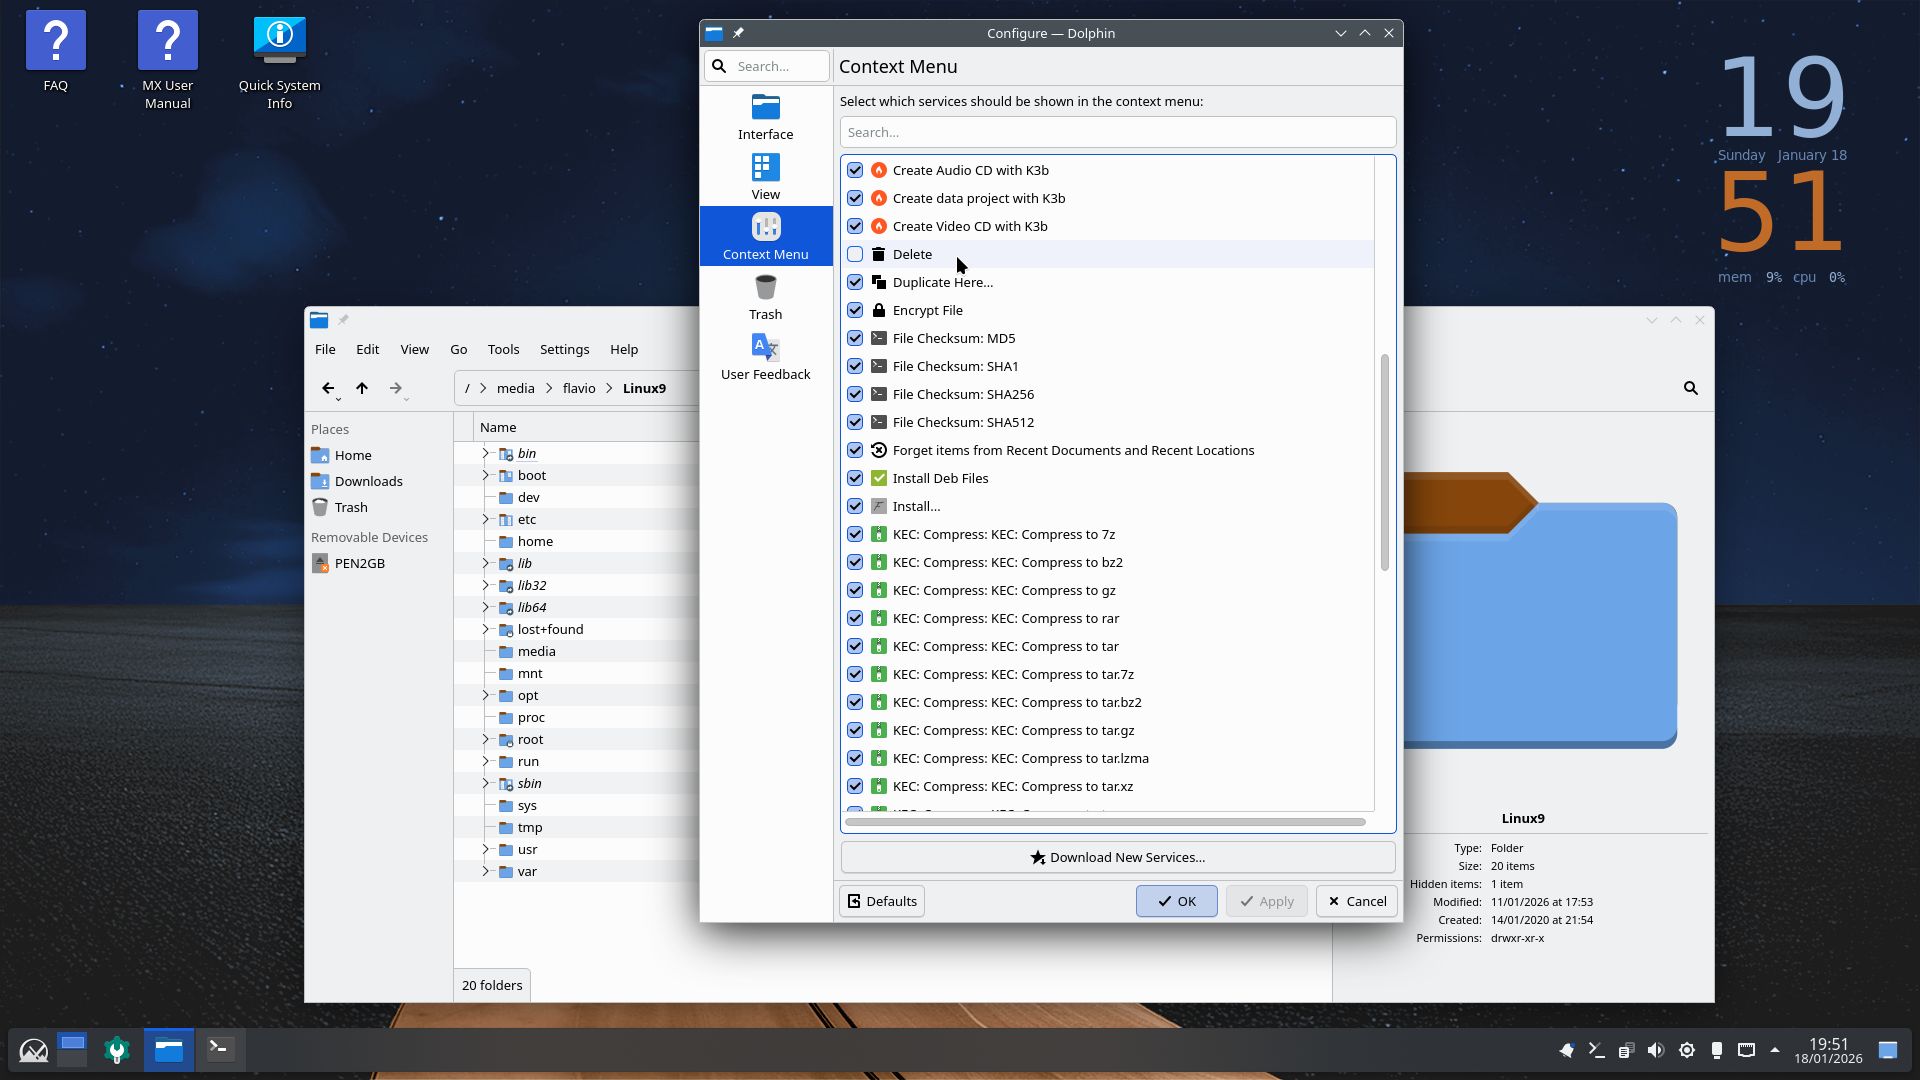Open the Tools menu

click(x=503, y=349)
